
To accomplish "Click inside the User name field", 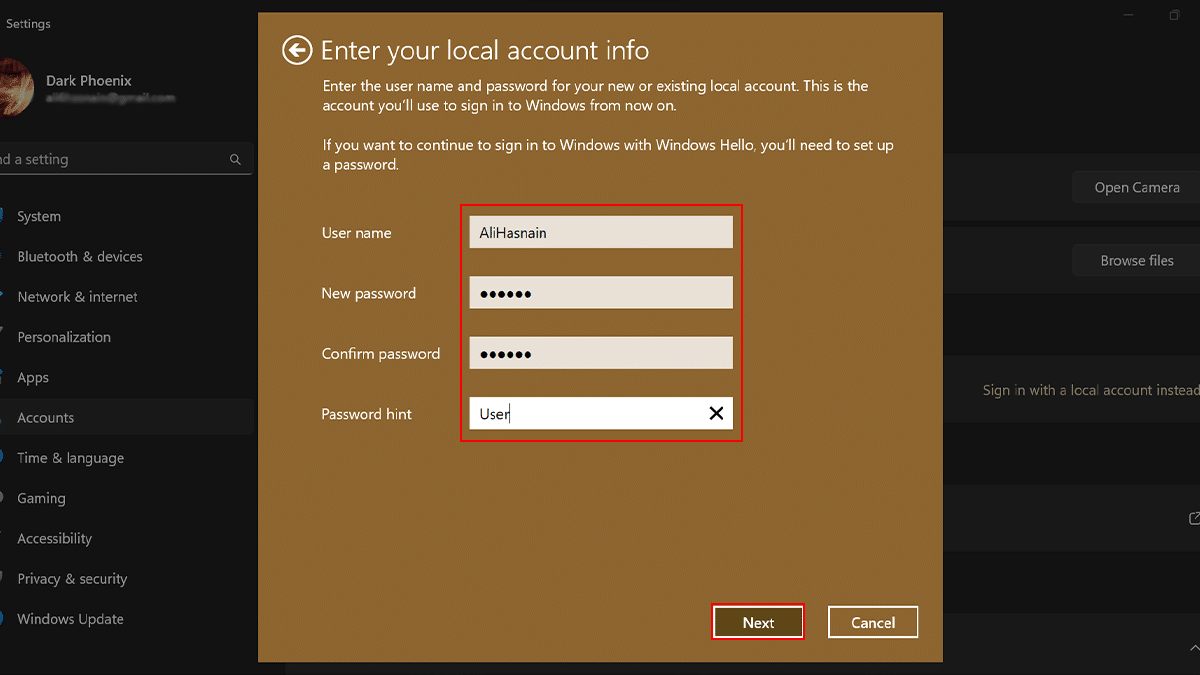I will coord(600,231).
